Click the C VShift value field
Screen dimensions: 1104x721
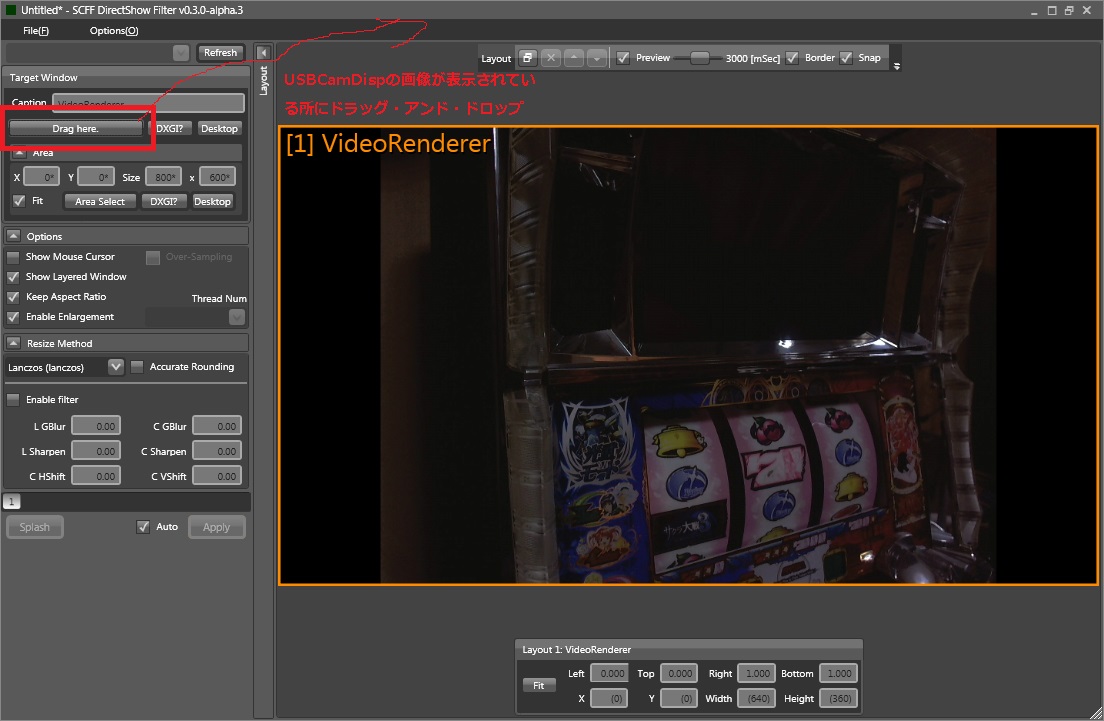coord(218,477)
